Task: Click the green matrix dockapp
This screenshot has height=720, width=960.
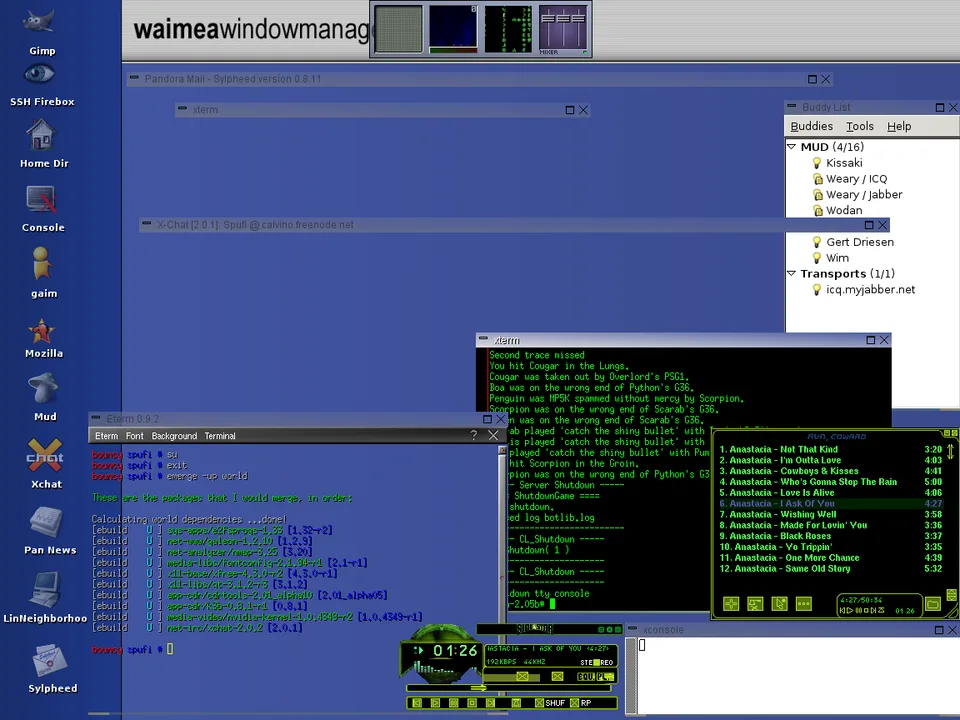Action: [508, 29]
